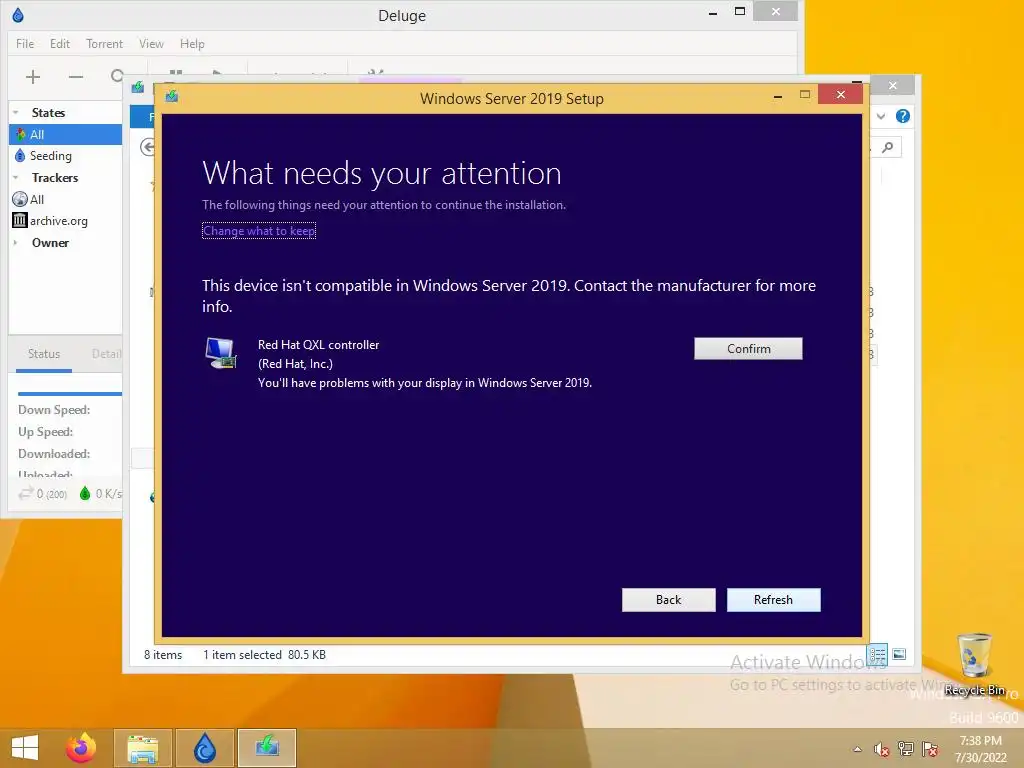Collapse the States section in Deluge sidebar
Image resolution: width=1024 pixels, height=768 pixels.
[x=16, y=112]
